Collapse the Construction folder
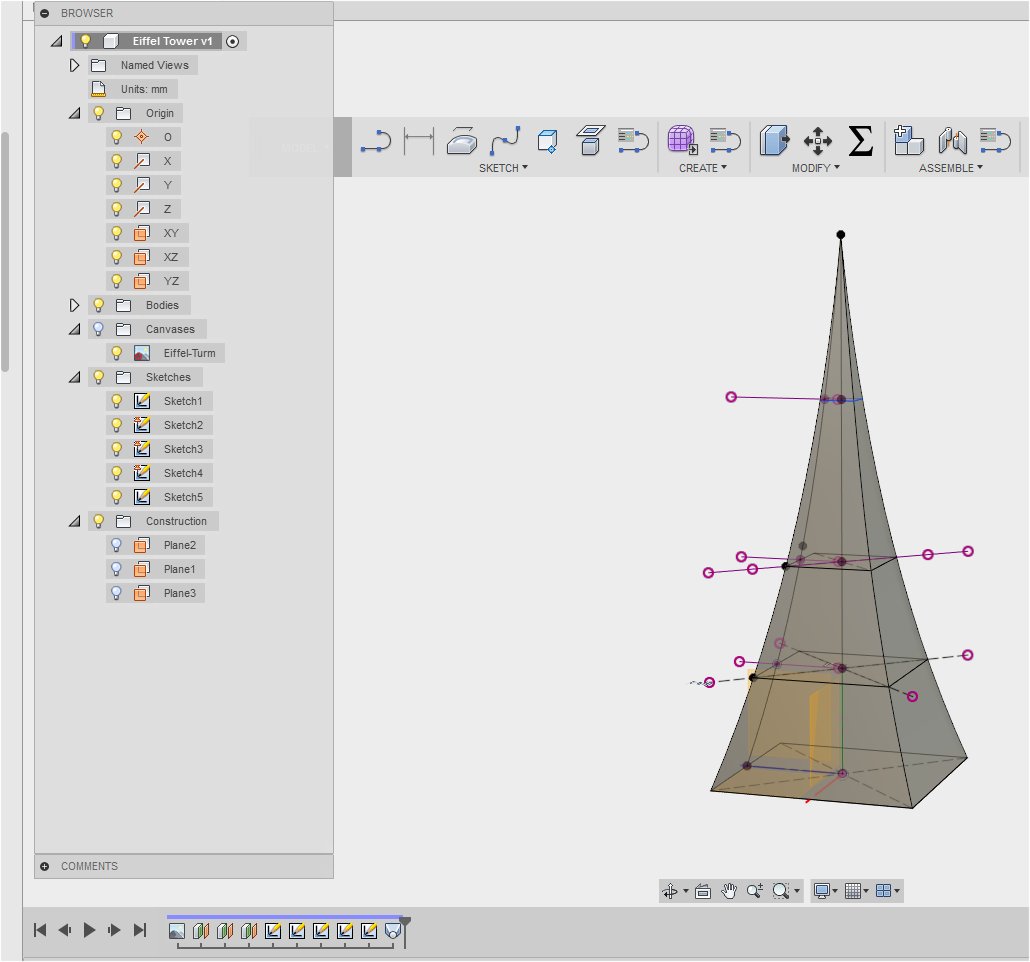 (75, 521)
